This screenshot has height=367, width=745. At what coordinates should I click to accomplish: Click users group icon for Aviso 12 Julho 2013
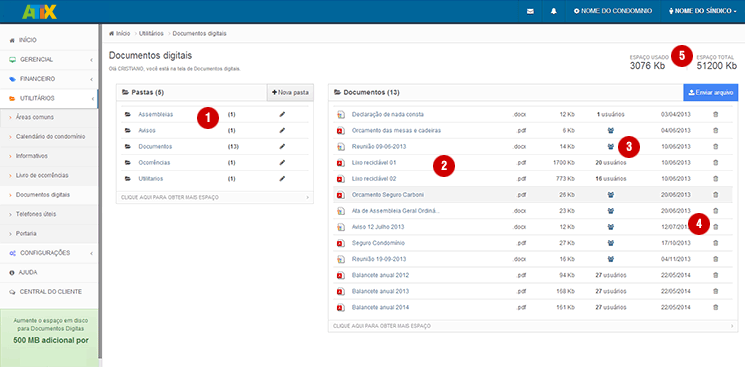coord(611,227)
